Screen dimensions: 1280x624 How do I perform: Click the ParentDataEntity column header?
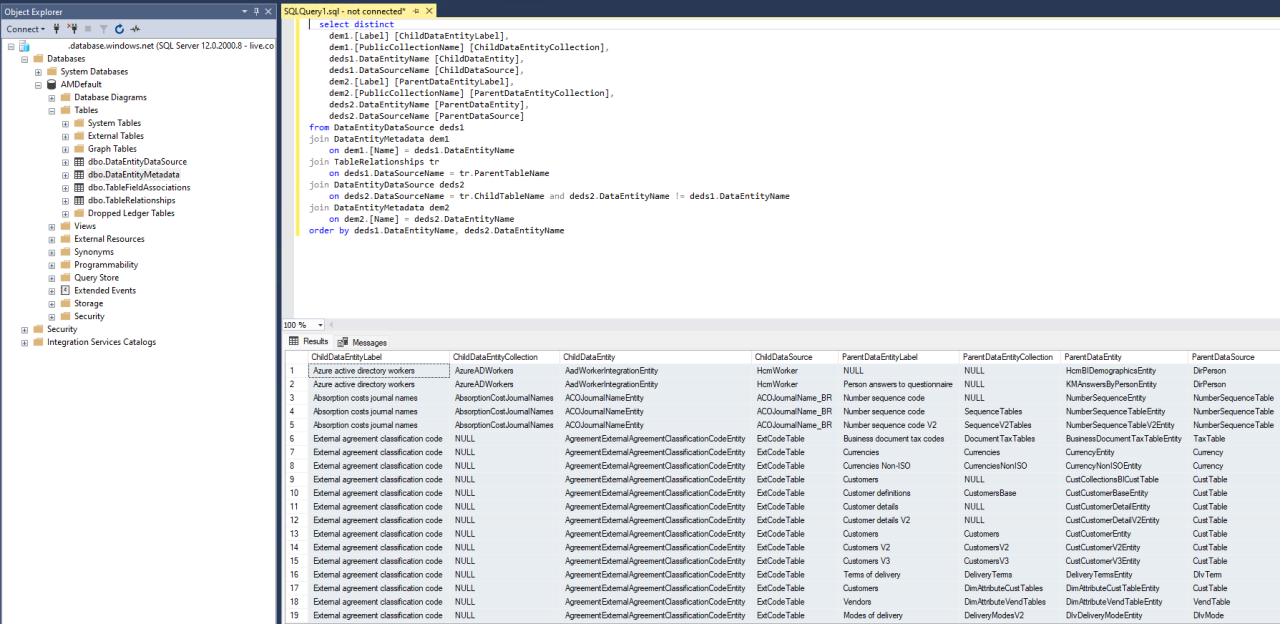point(1093,357)
